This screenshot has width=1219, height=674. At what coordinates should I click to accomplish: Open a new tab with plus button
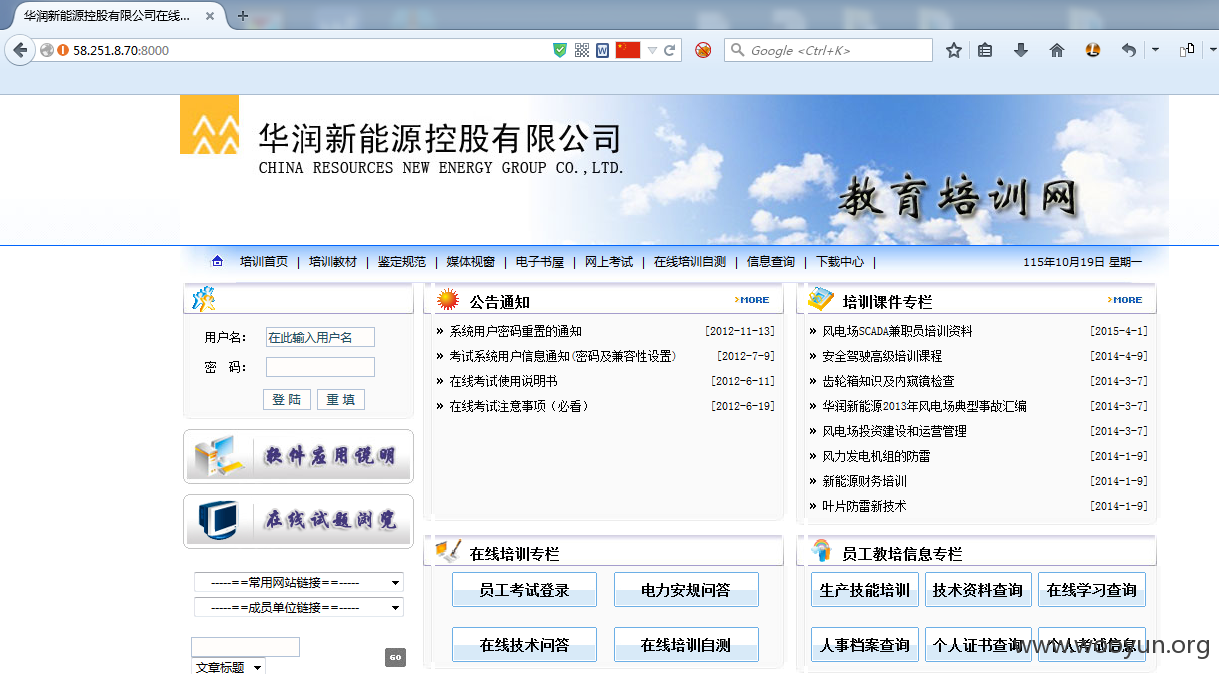click(x=243, y=16)
